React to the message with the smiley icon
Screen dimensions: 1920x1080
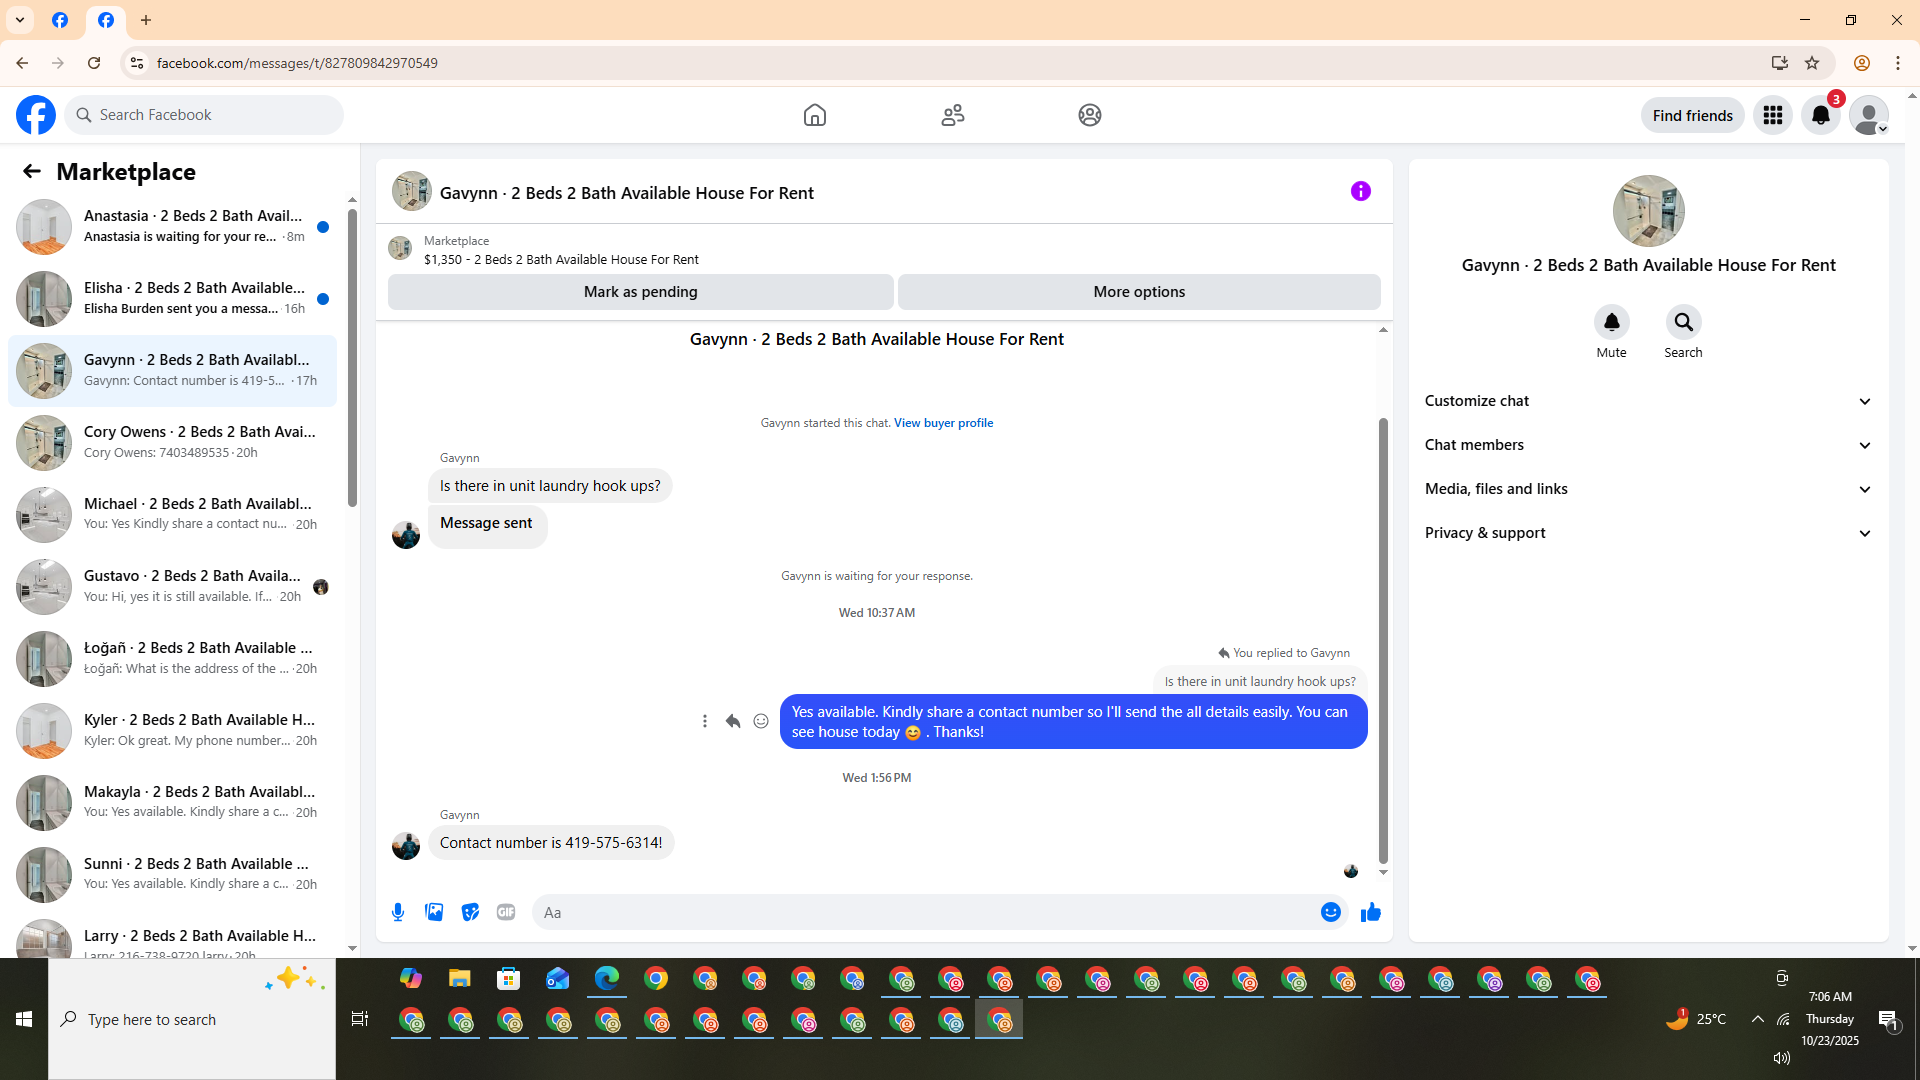[x=761, y=721]
